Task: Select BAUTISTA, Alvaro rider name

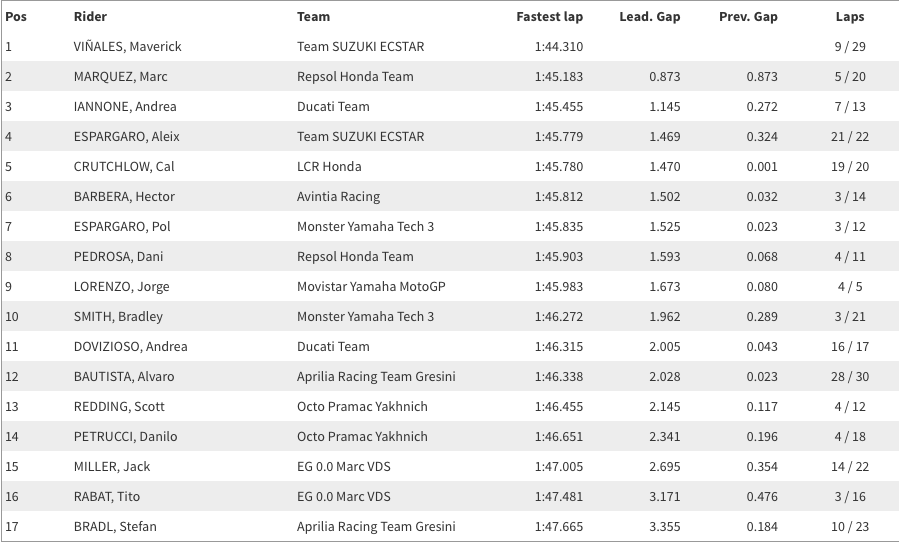Action: click(x=124, y=376)
